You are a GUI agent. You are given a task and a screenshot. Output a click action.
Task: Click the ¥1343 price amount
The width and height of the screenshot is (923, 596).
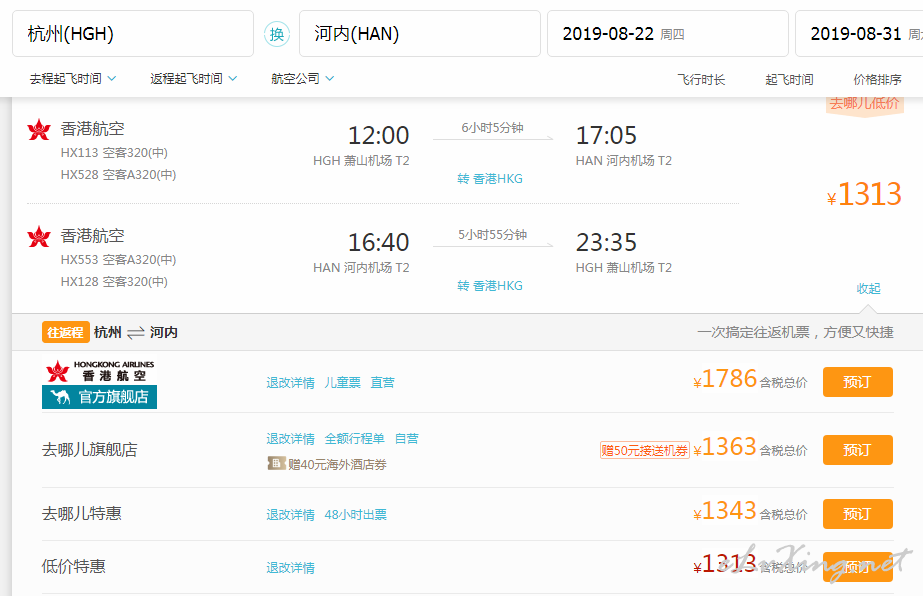pyautogui.click(x=725, y=511)
